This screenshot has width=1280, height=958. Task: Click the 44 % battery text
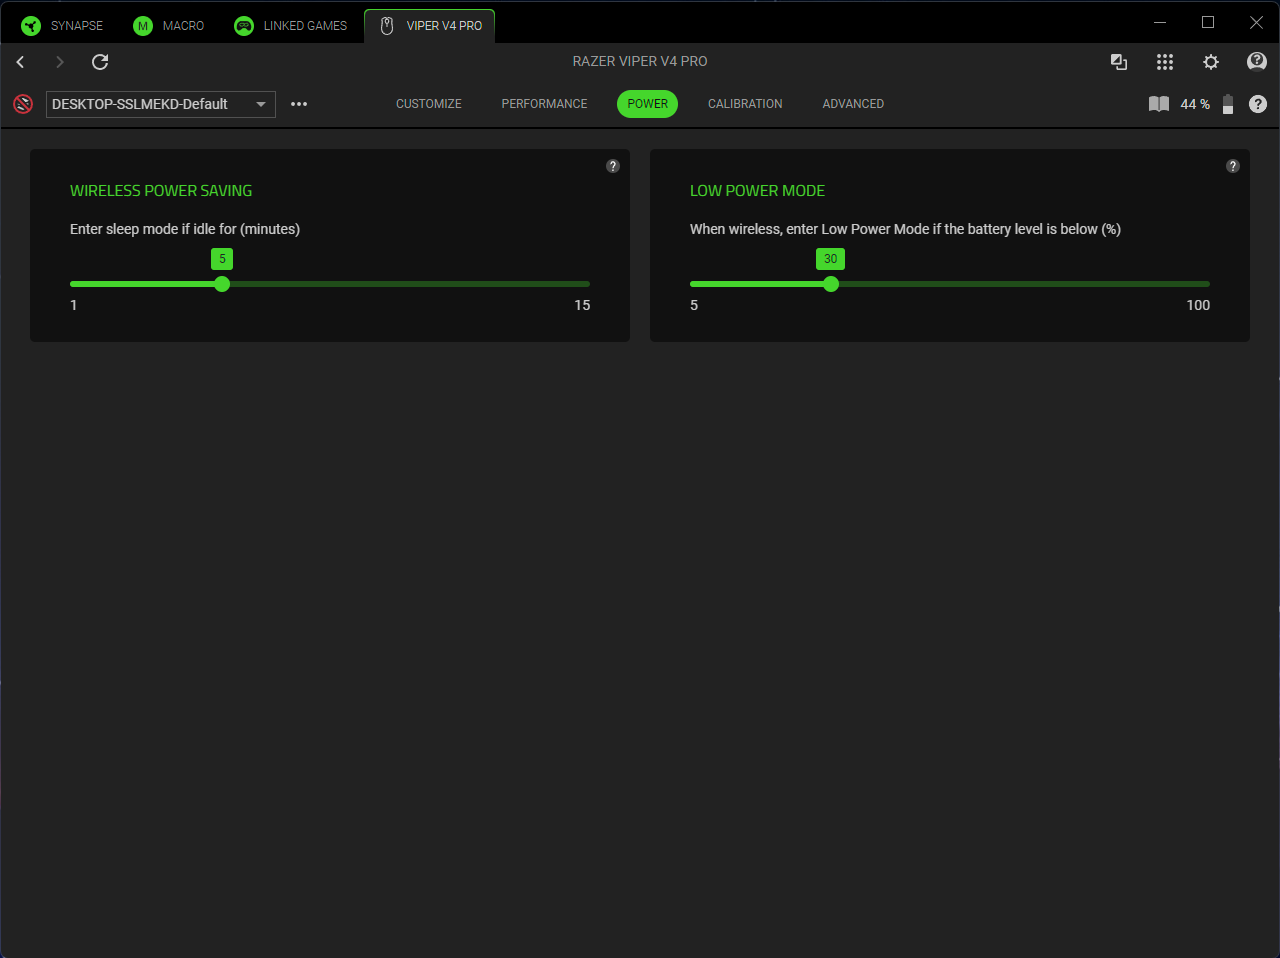pos(1195,104)
